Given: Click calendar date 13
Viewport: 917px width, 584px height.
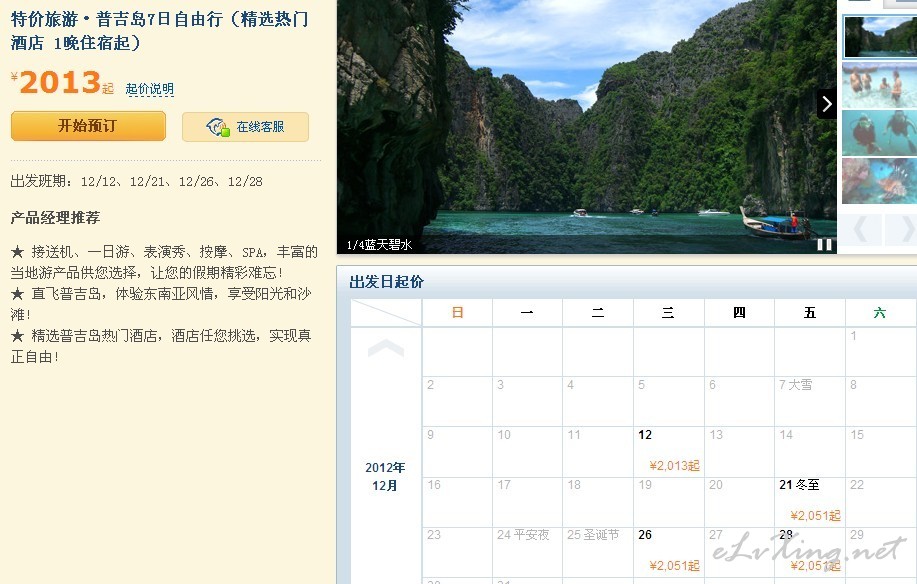Looking at the screenshot, I should pyautogui.click(x=716, y=435).
